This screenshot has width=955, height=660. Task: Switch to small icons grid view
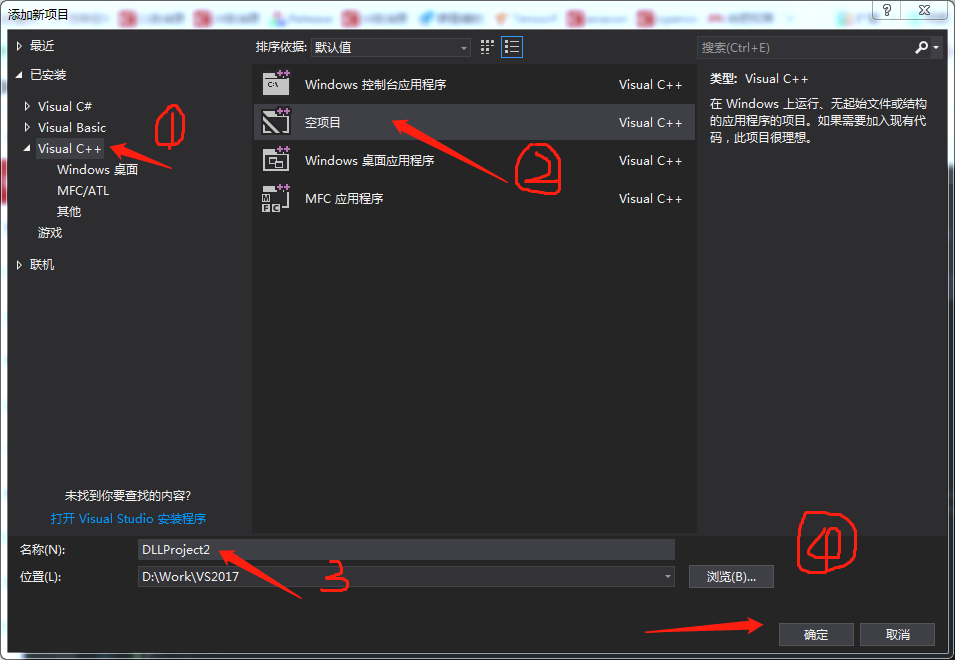click(487, 47)
